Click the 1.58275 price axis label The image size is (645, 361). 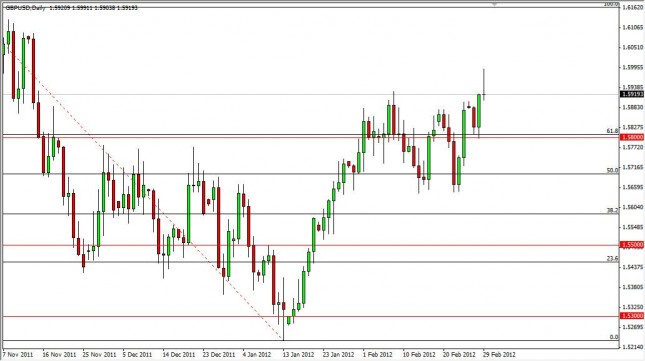coord(633,127)
